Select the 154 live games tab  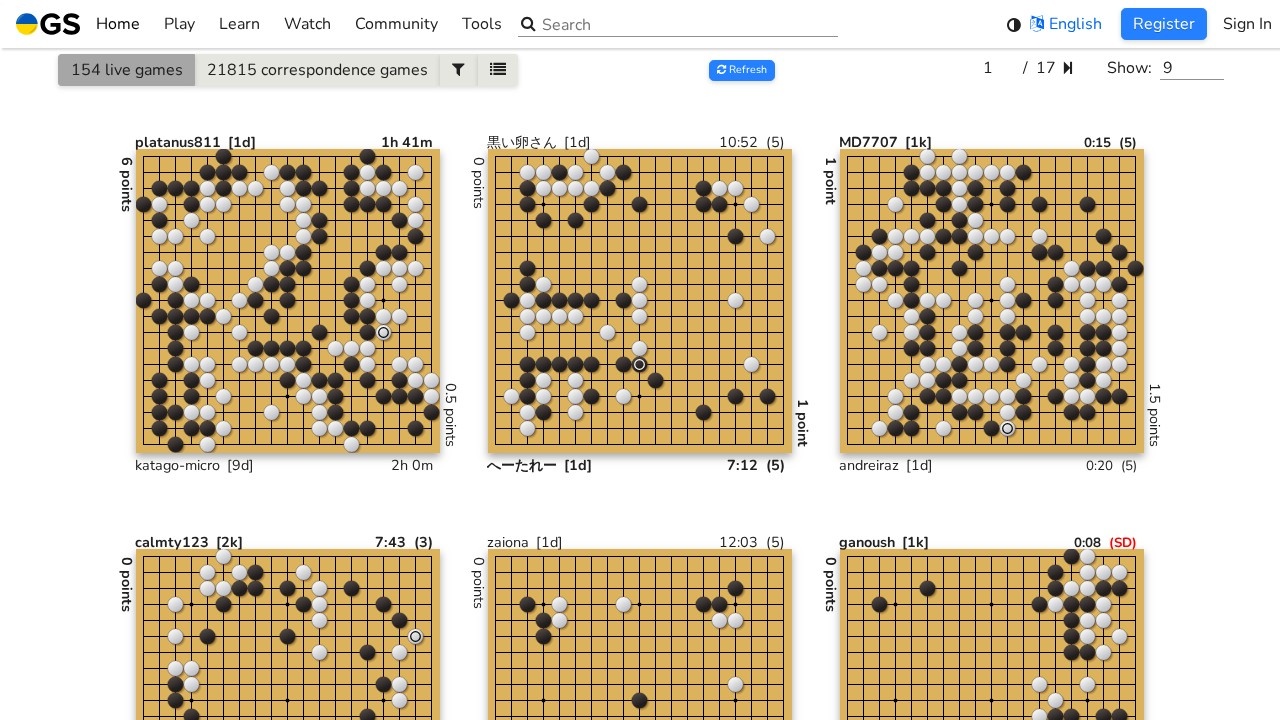pyautogui.click(x=126, y=70)
